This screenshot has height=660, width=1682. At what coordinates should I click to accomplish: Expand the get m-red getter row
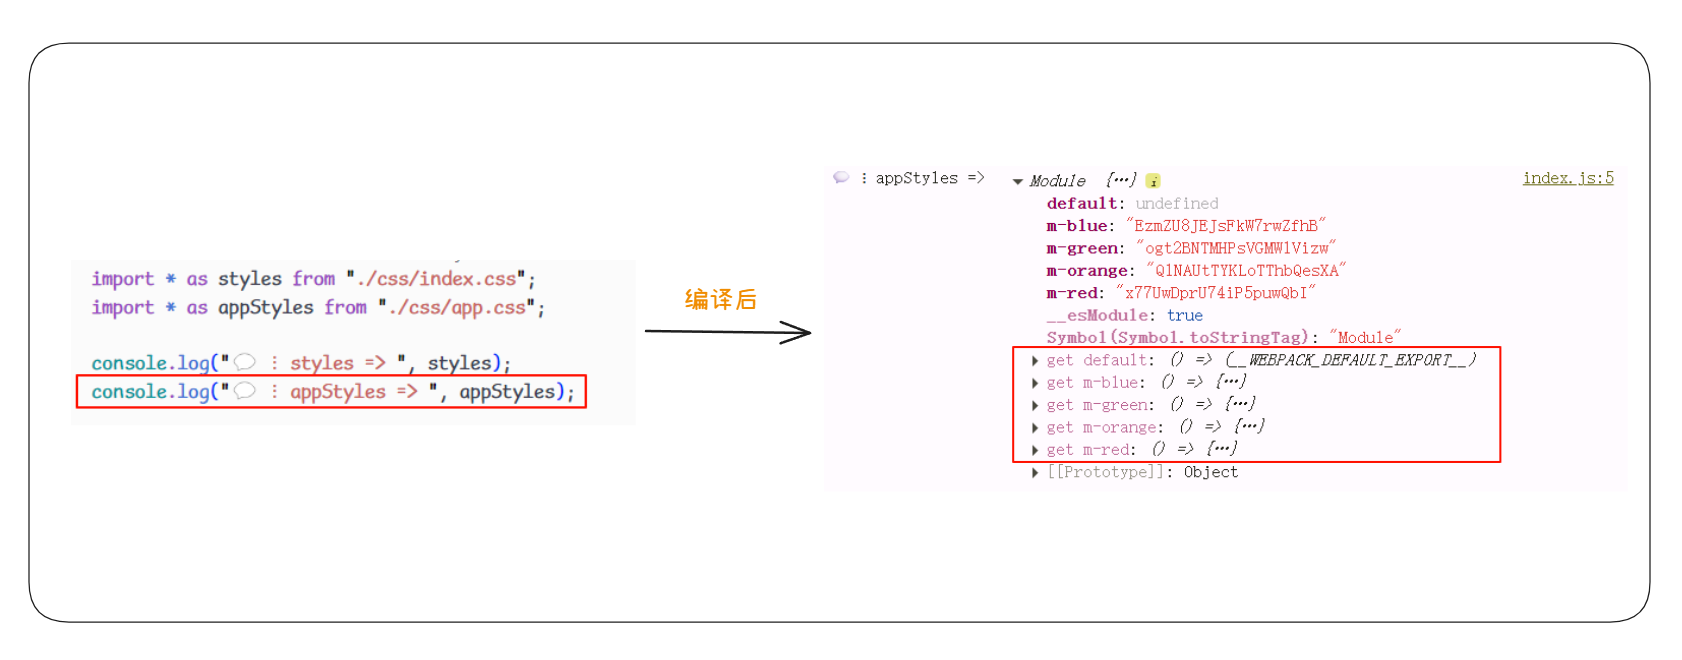(1035, 450)
